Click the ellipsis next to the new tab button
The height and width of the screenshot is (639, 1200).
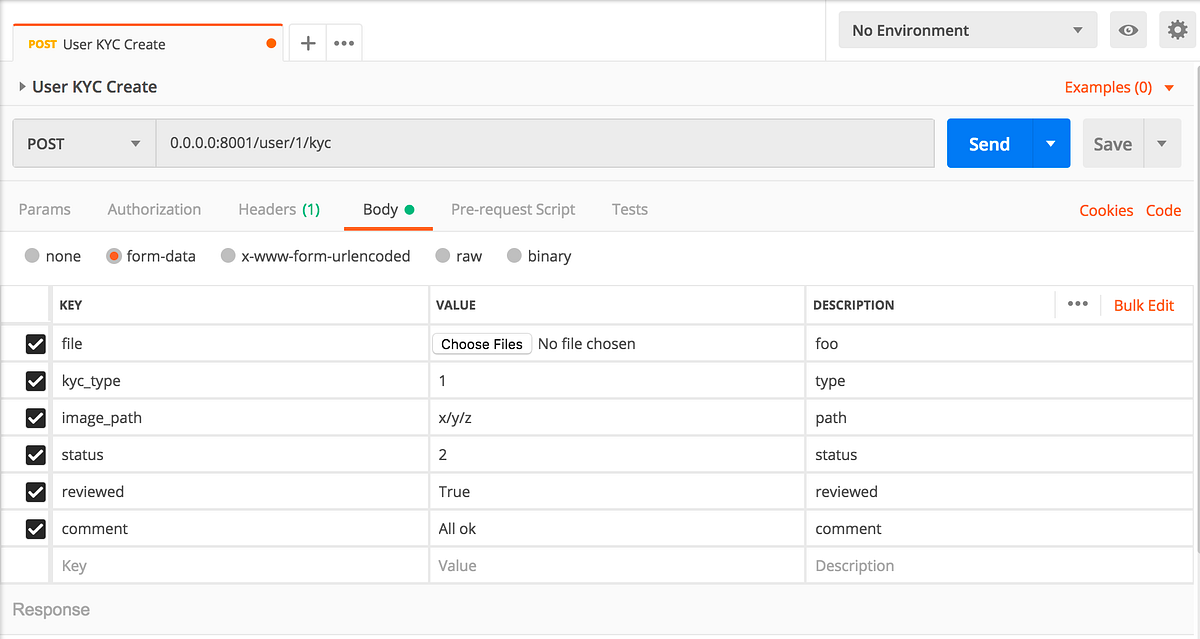[344, 43]
